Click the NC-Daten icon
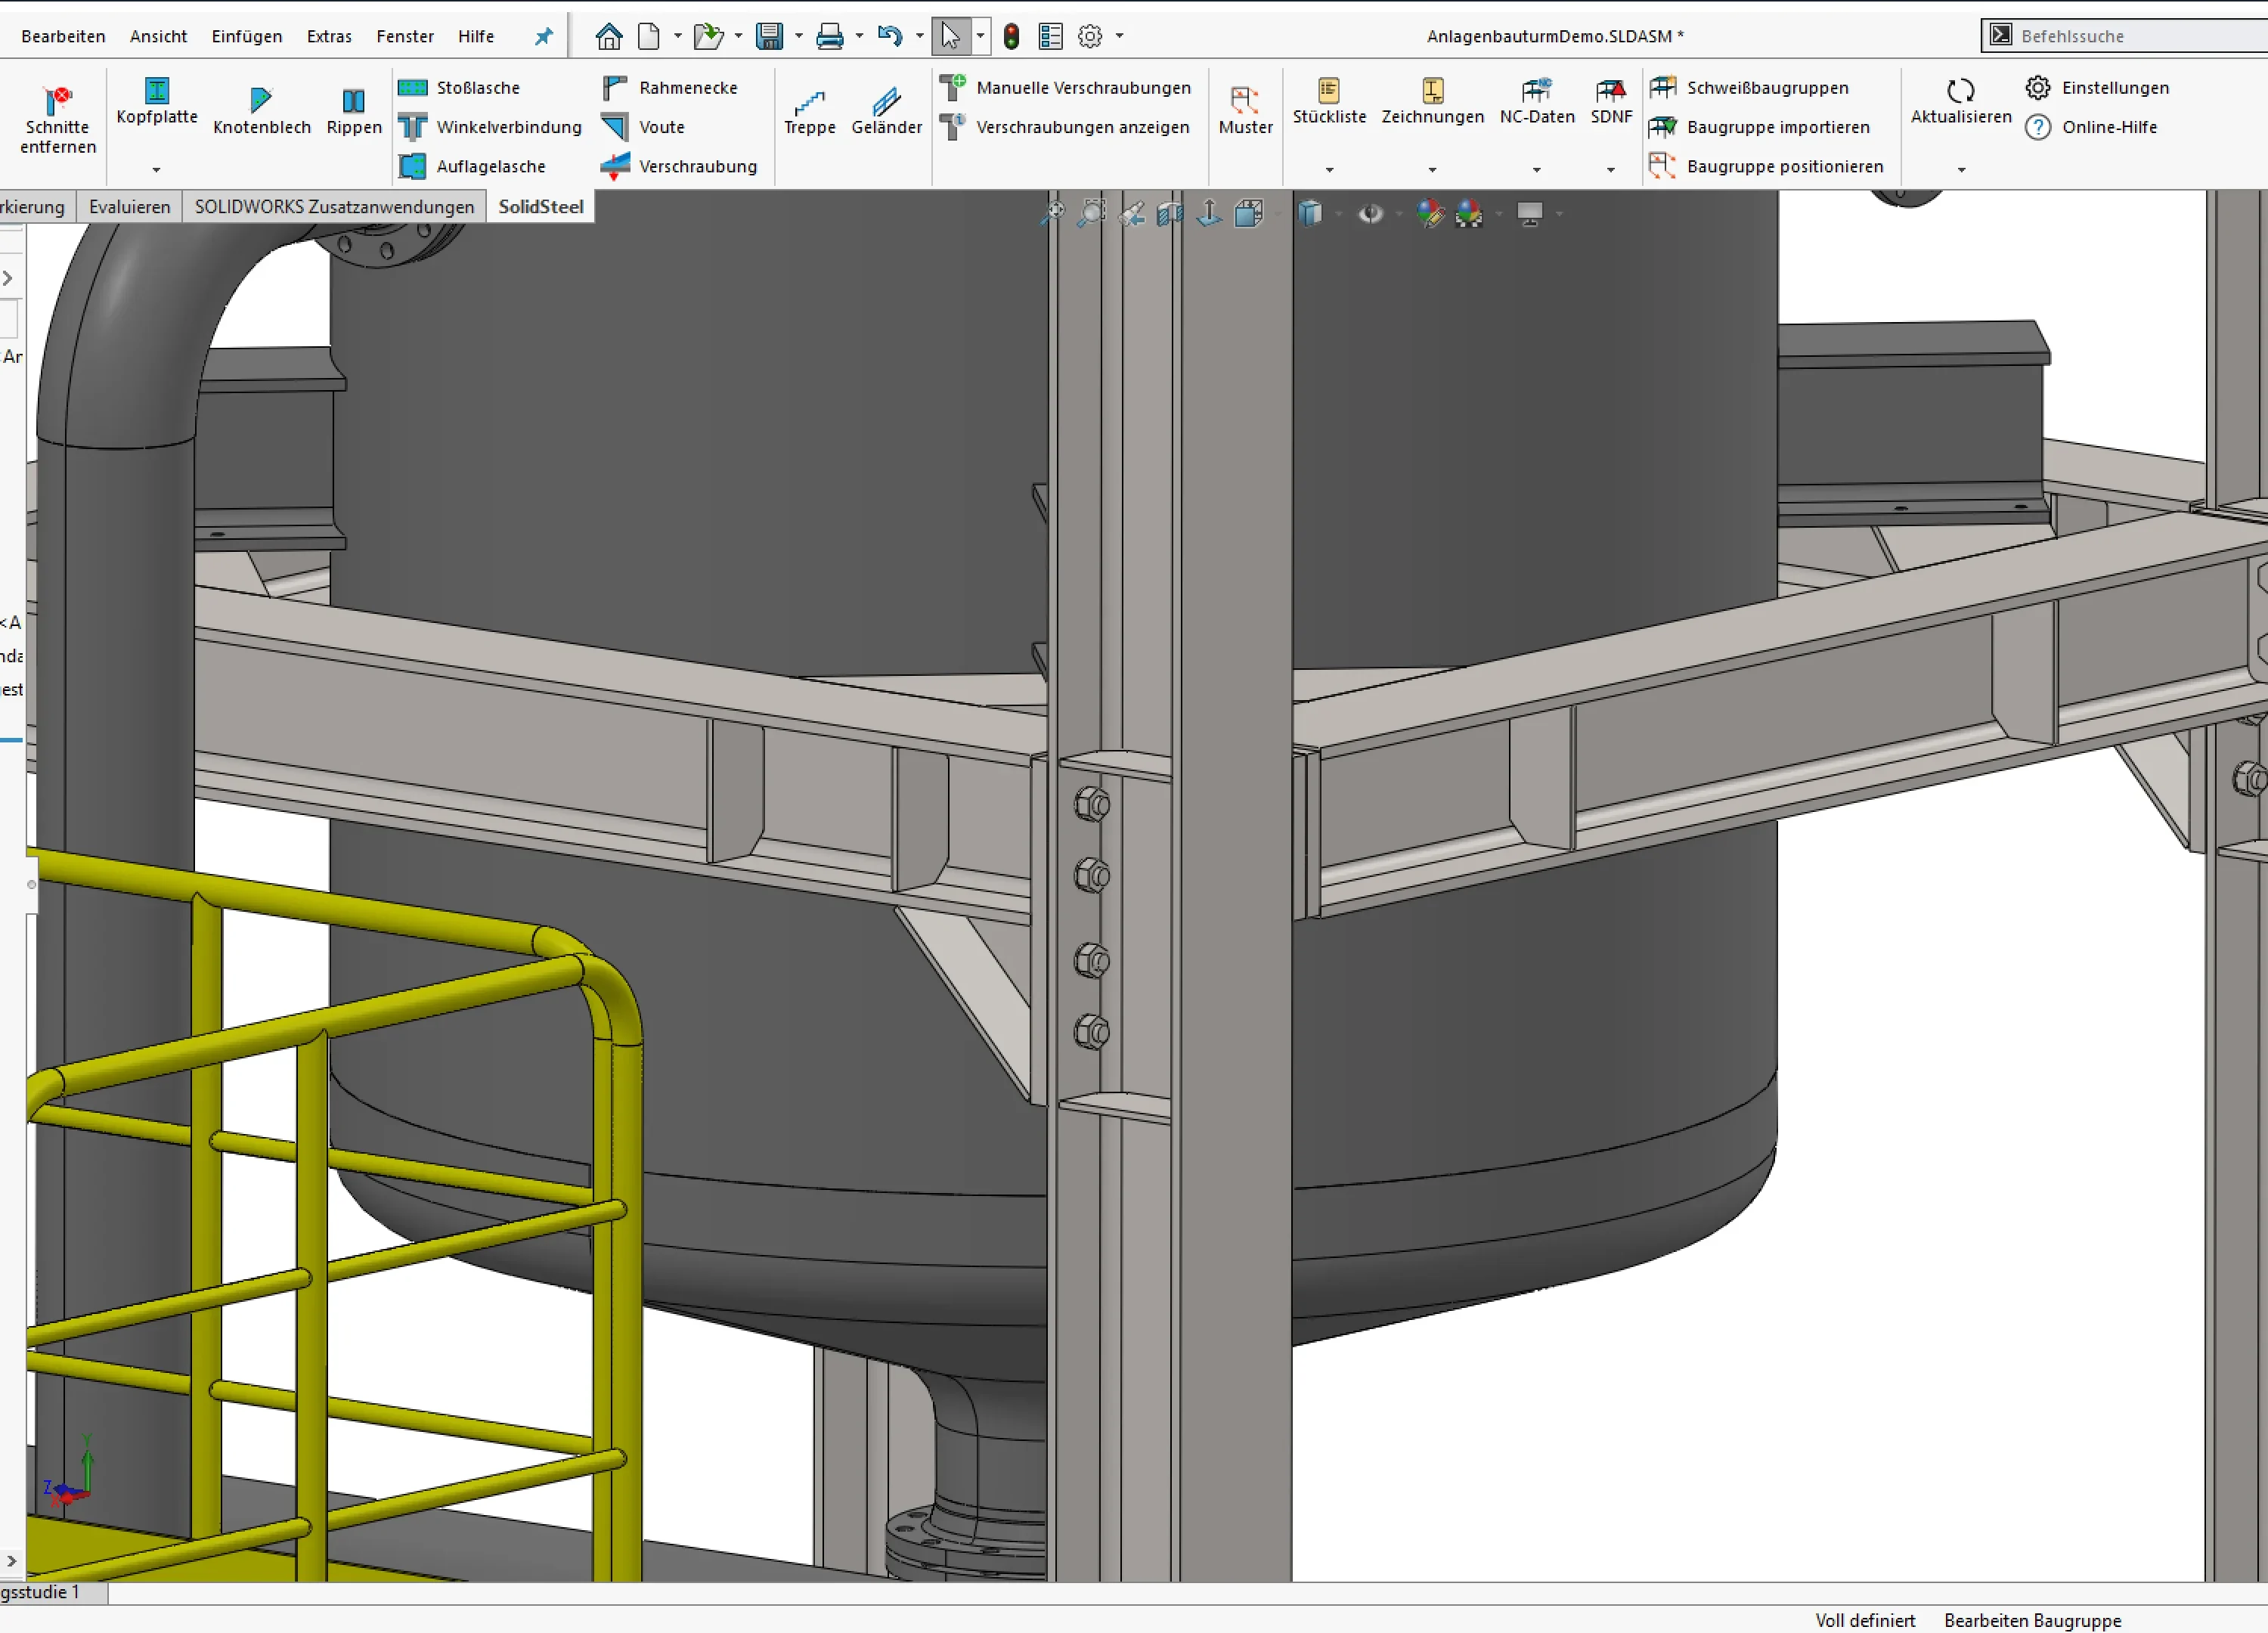2268x1633 pixels. click(1537, 91)
